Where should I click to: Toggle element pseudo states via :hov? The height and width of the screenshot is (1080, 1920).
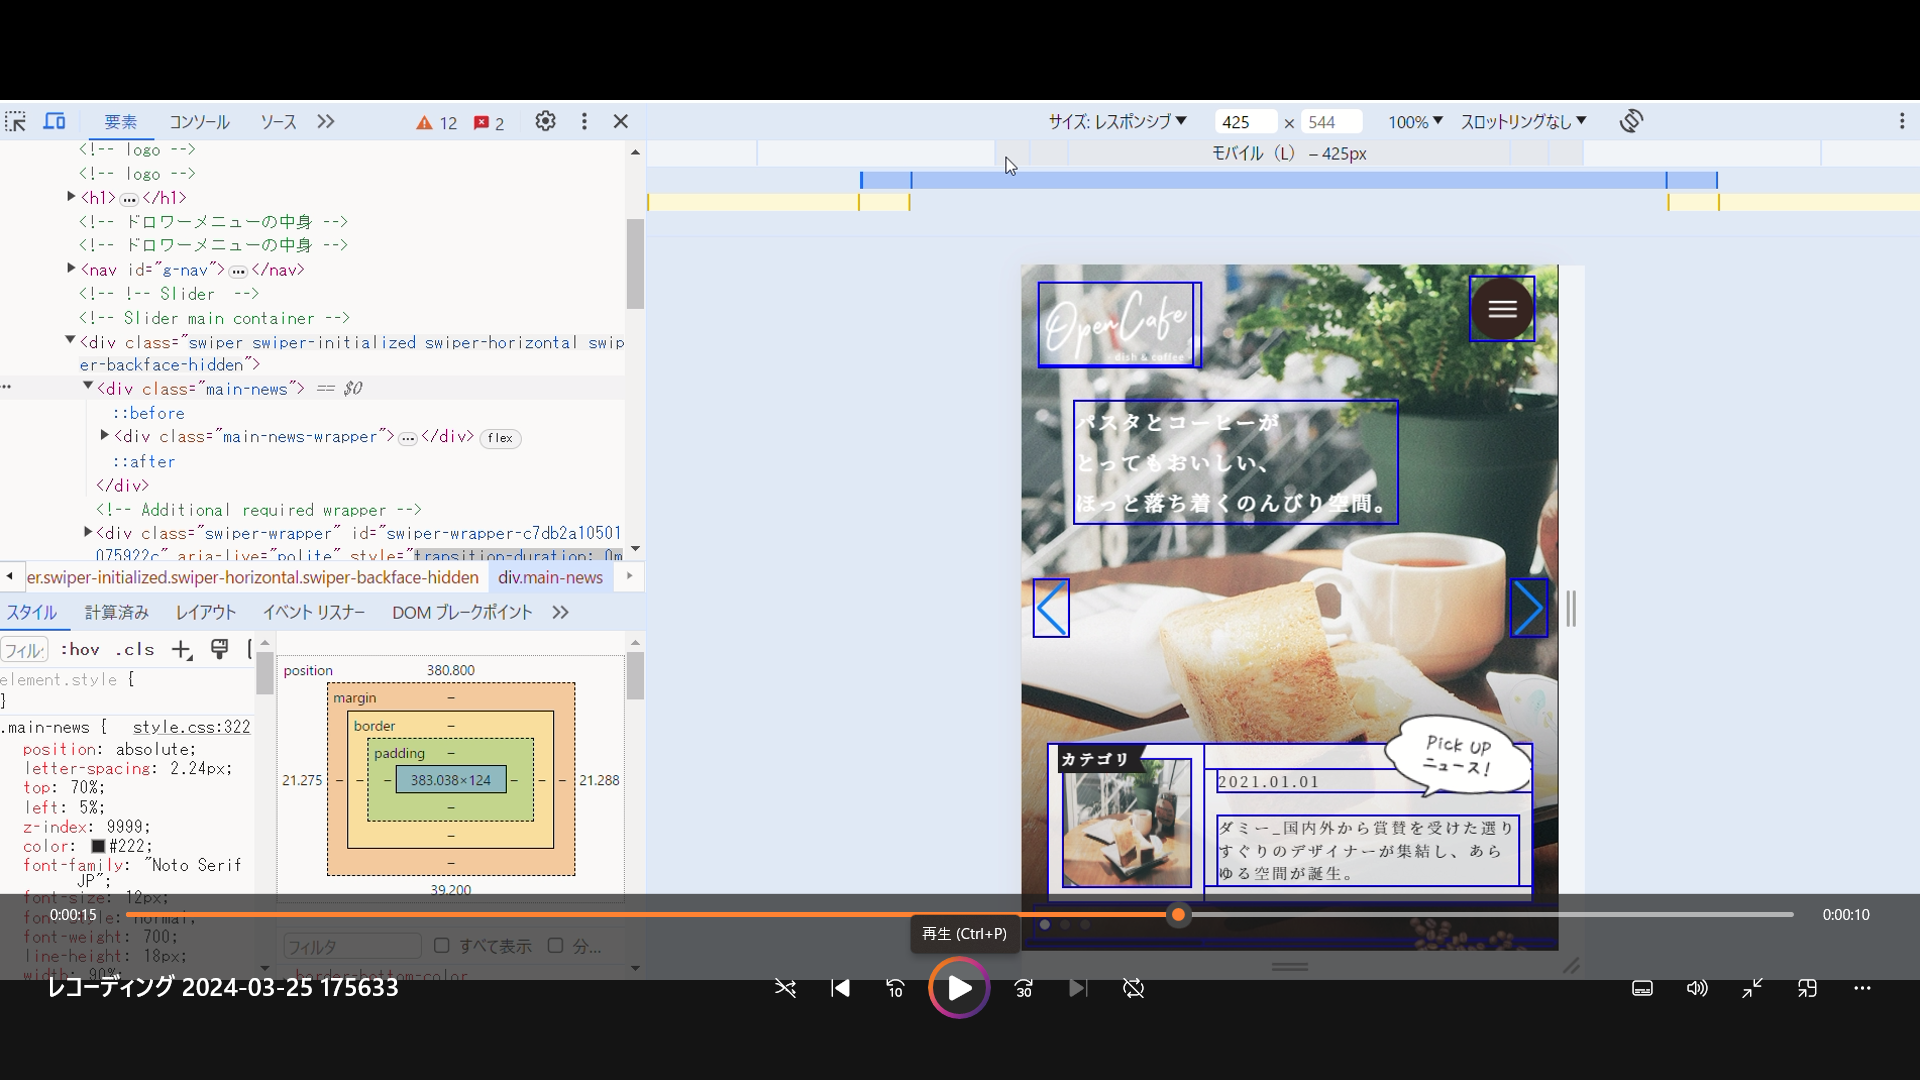(x=80, y=649)
